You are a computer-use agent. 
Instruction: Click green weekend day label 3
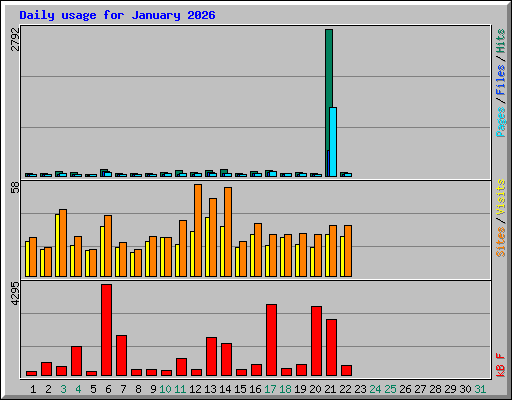(x=63, y=389)
